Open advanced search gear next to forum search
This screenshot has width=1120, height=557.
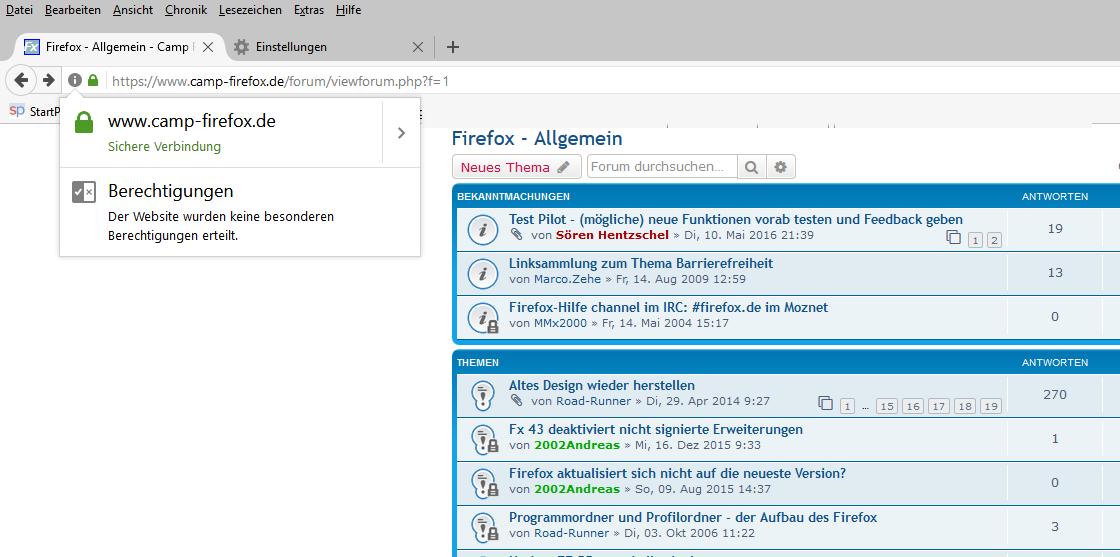click(x=781, y=167)
